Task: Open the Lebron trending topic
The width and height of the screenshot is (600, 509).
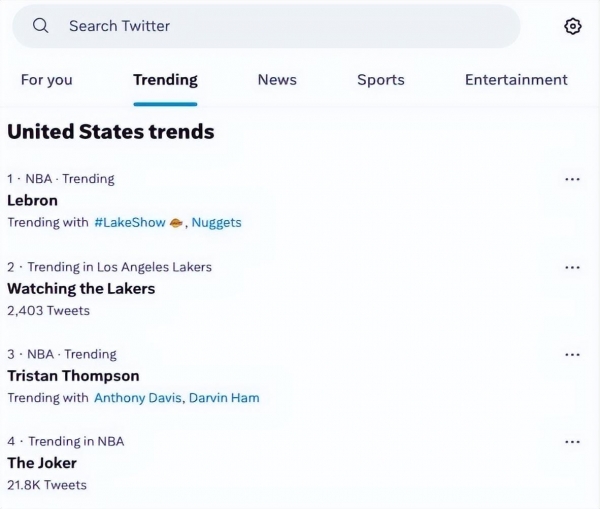Action: (x=33, y=200)
